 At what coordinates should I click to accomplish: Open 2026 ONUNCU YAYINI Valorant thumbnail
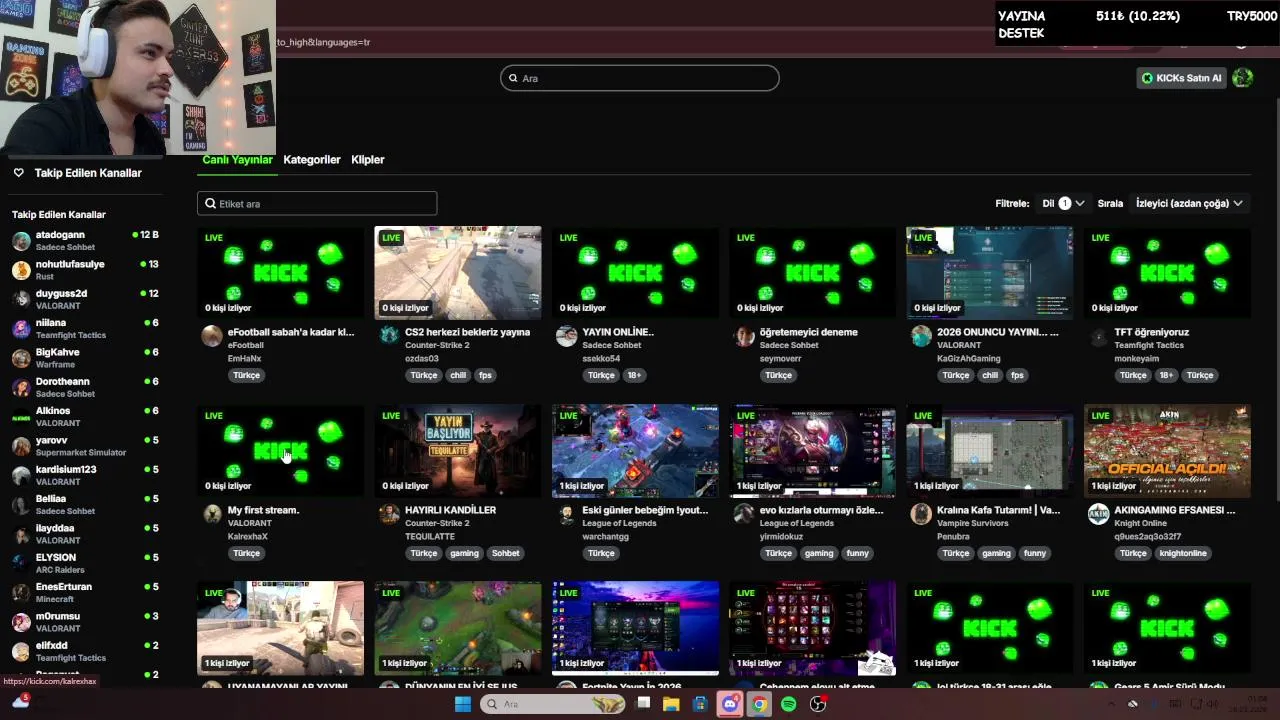pos(989,273)
